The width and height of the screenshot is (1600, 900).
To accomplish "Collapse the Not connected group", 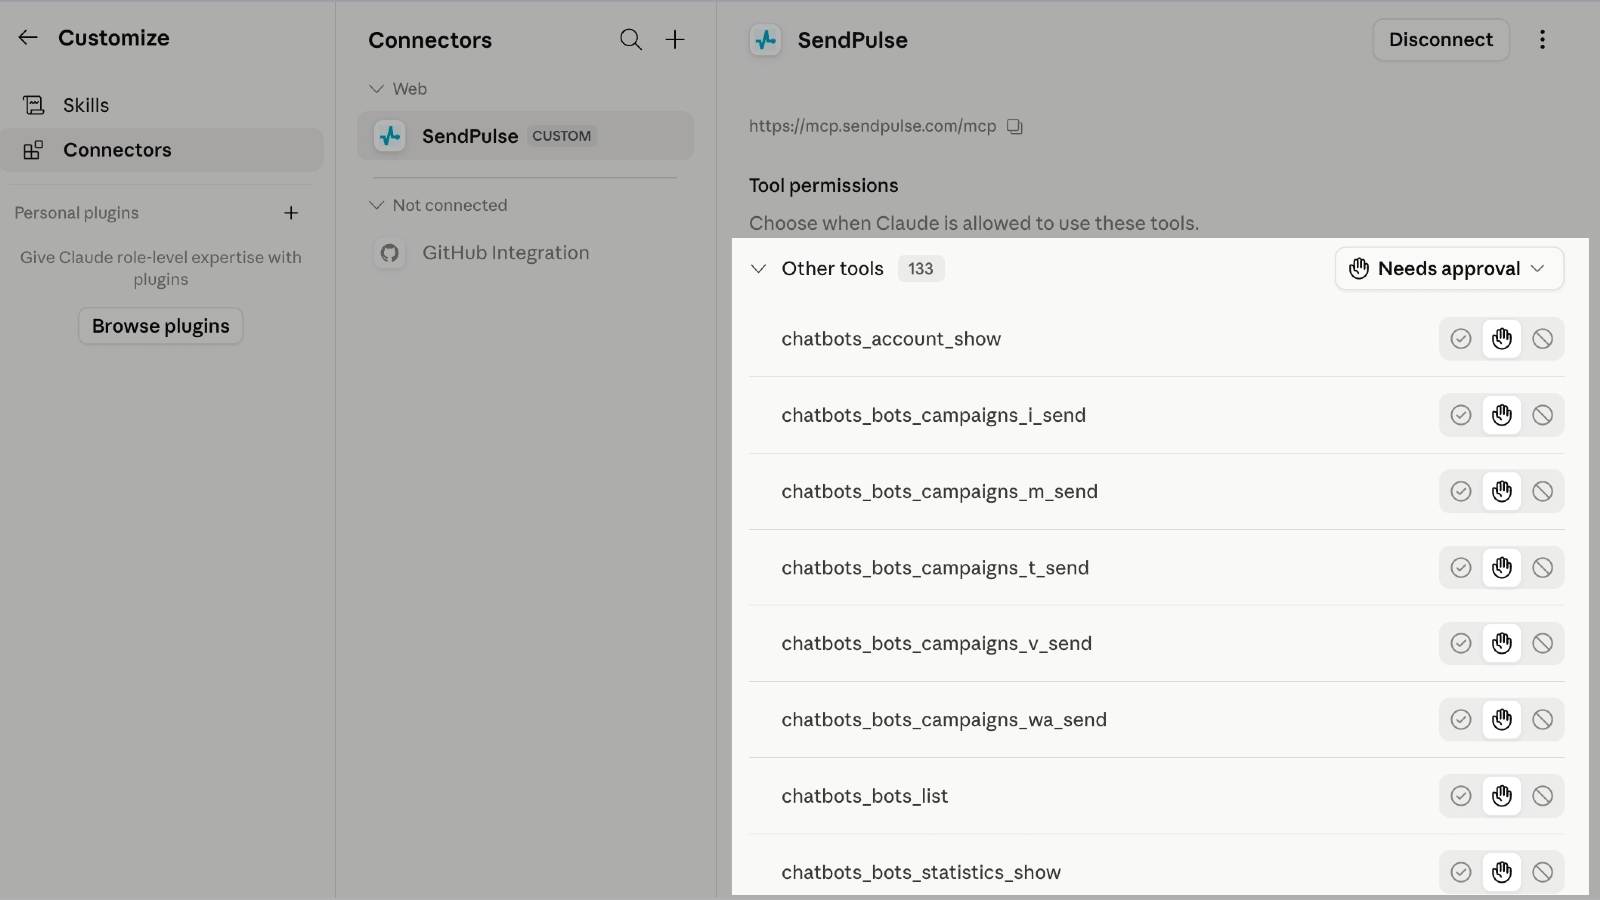I will [x=377, y=205].
